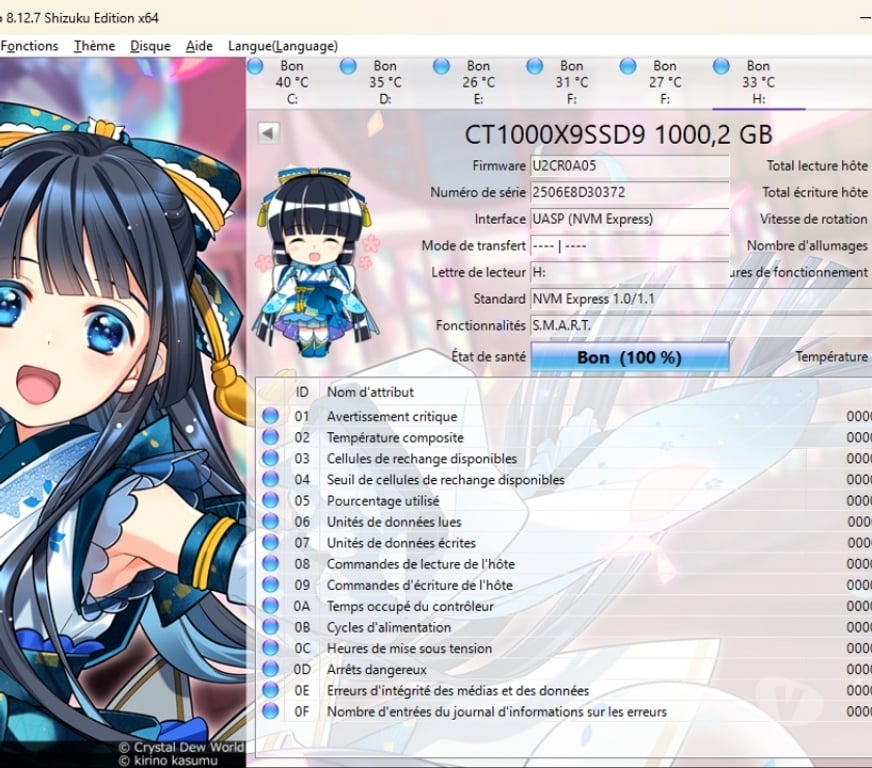872x768 pixels.
Task: Select drive D: status orb at 35 °C
Action: tap(348, 67)
